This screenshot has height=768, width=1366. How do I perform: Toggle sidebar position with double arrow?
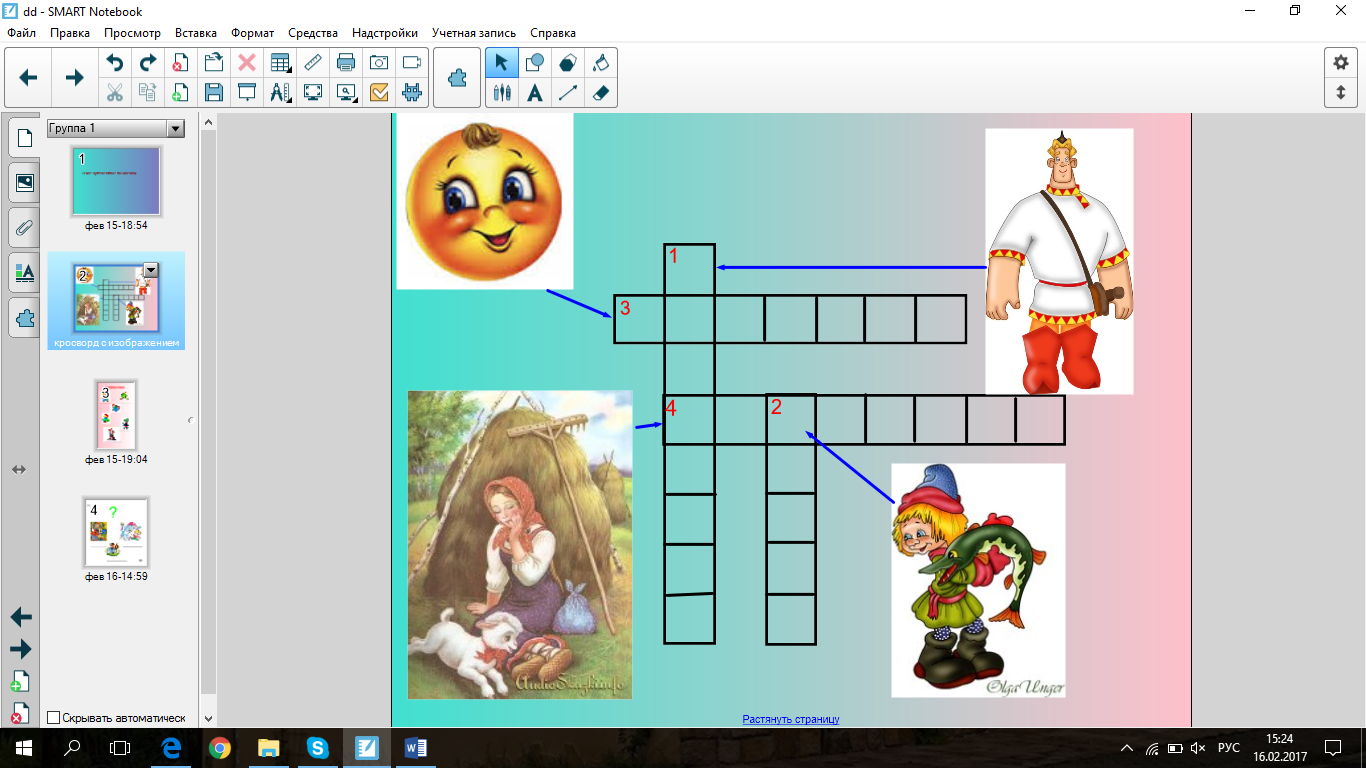[19, 469]
